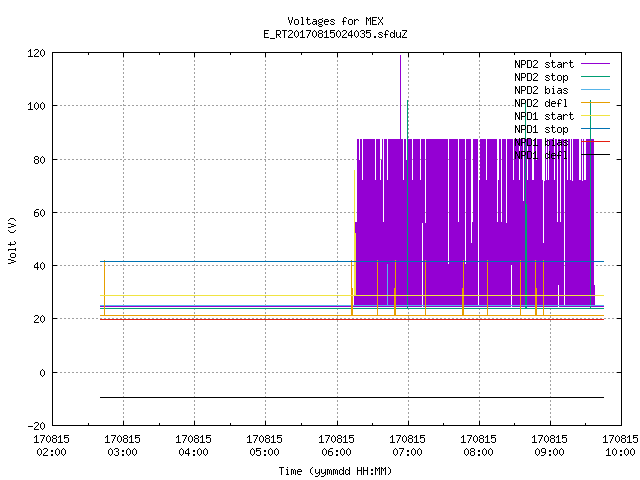Click the y-axis tick value 0
The height and width of the screenshot is (480, 640).
(x=42, y=373)
